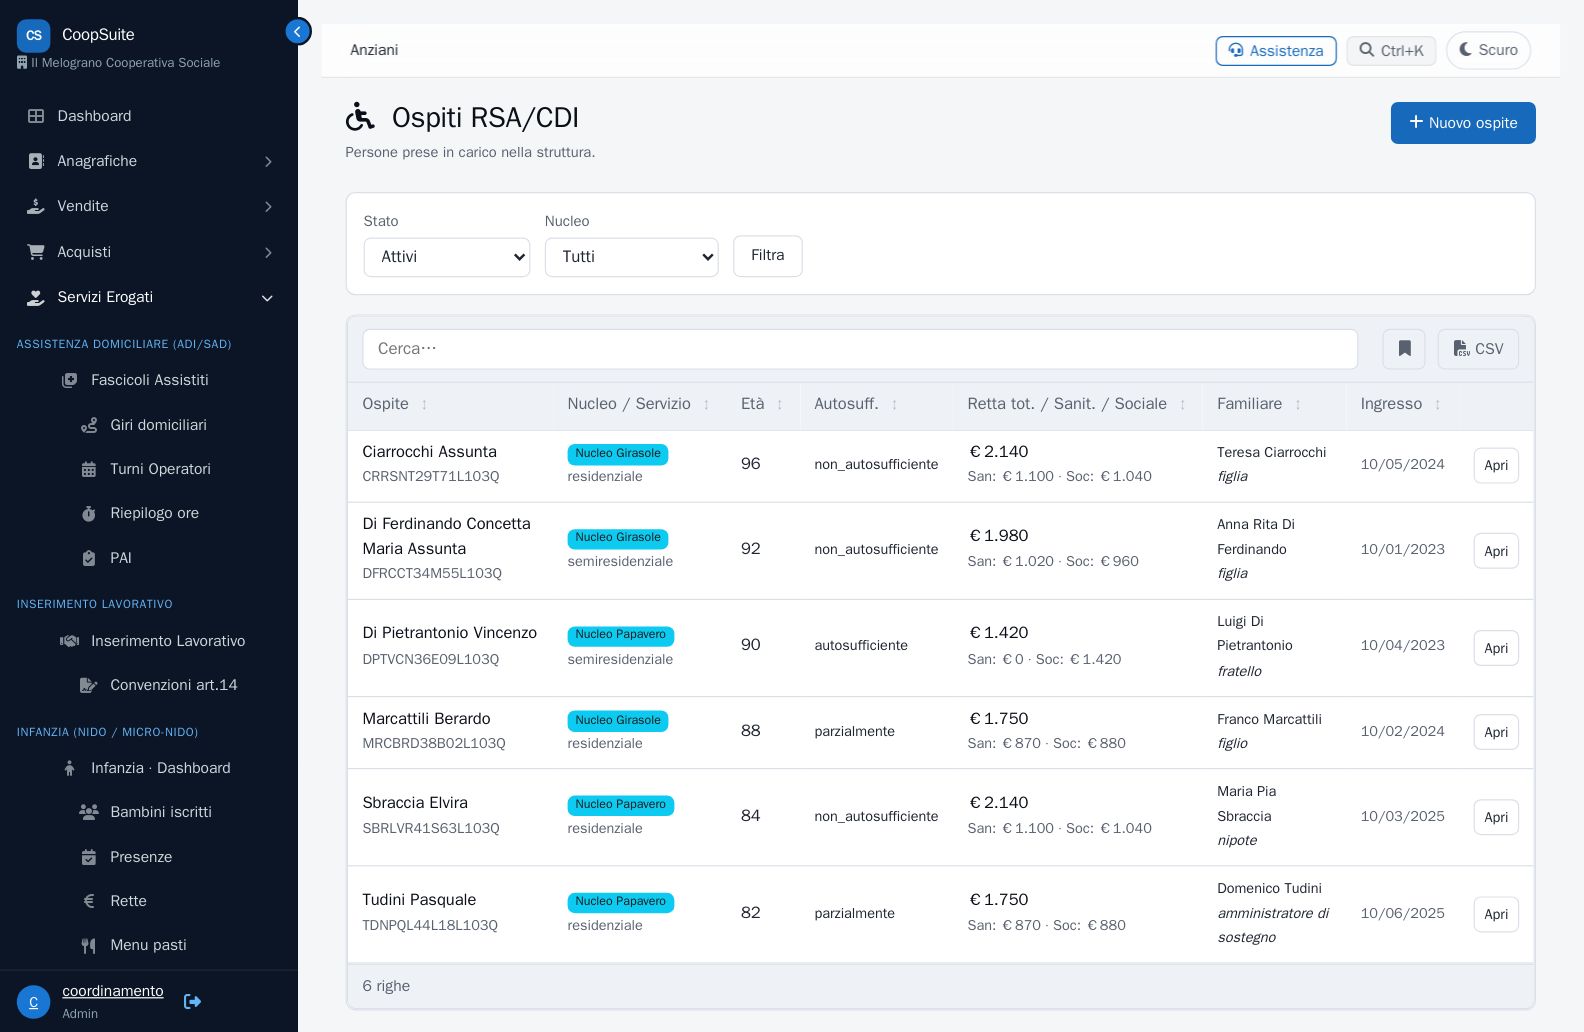Click the Dashboard grid icon in the sidebar
The height and width of the screenshot is (1032, 1584).
(x=36, y=116)
